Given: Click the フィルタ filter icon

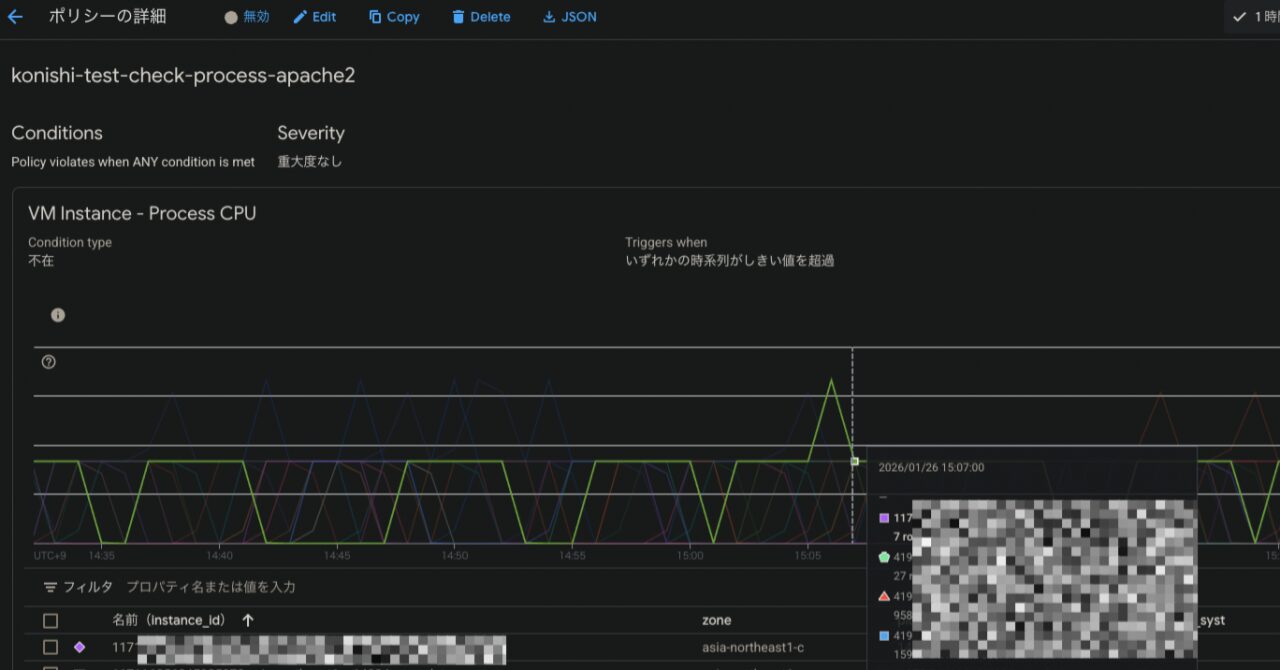Looking at the screenshot, I should pos(50,587).
